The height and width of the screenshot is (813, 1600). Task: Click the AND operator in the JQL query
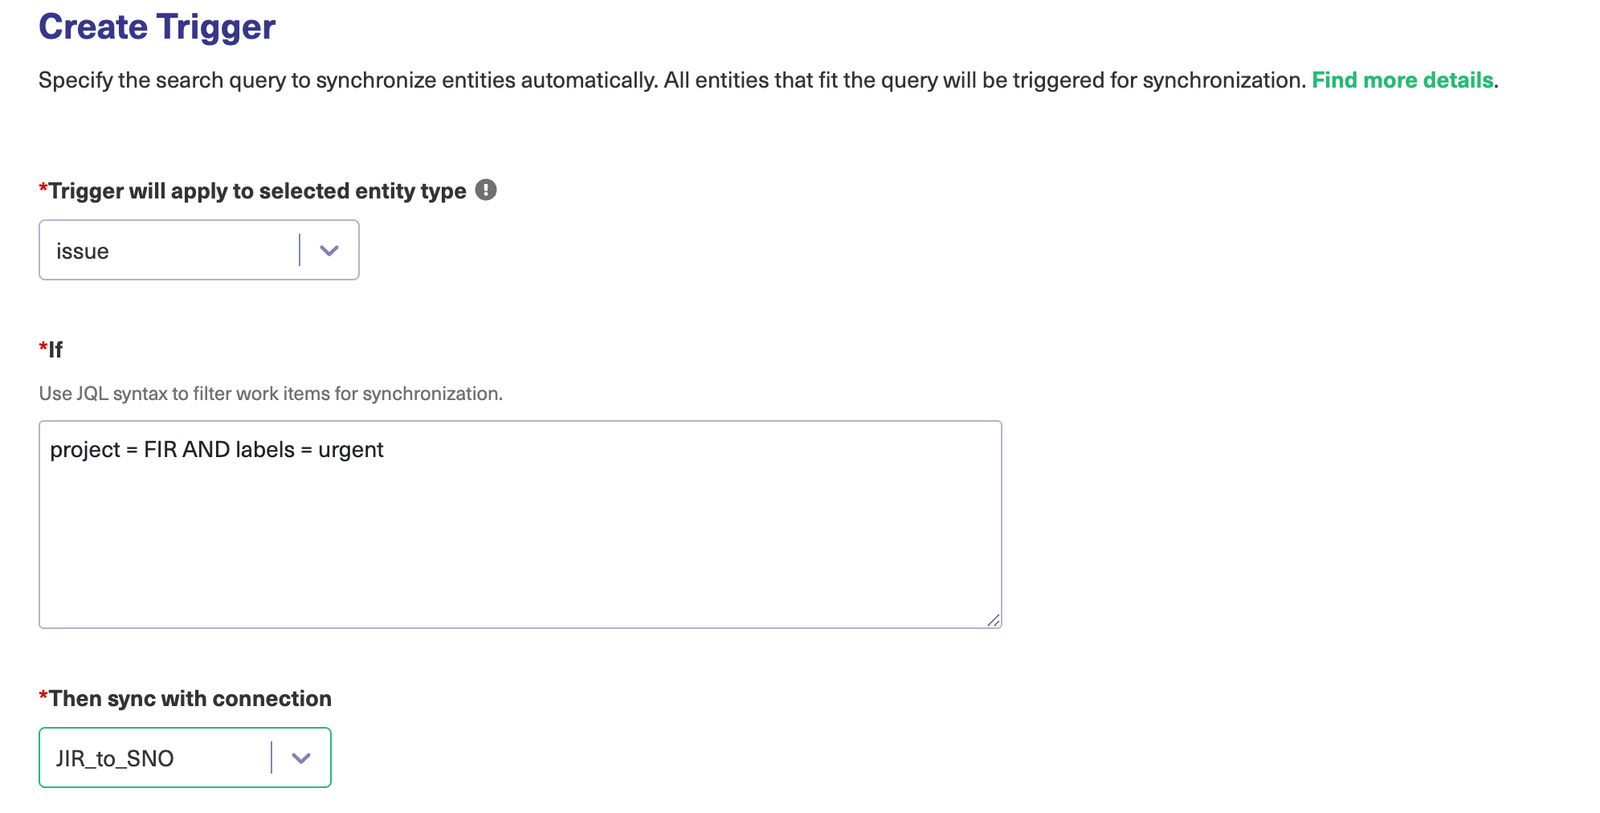point(206,450)
